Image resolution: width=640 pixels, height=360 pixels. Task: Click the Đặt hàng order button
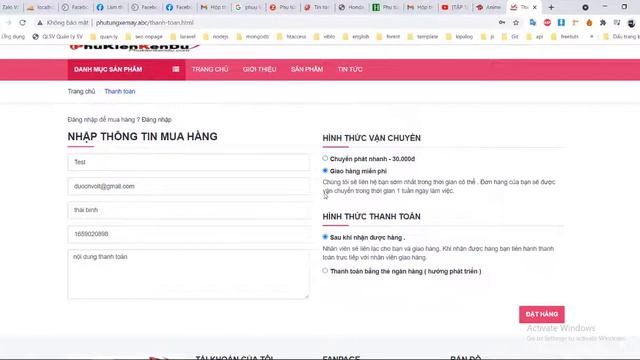542,314
